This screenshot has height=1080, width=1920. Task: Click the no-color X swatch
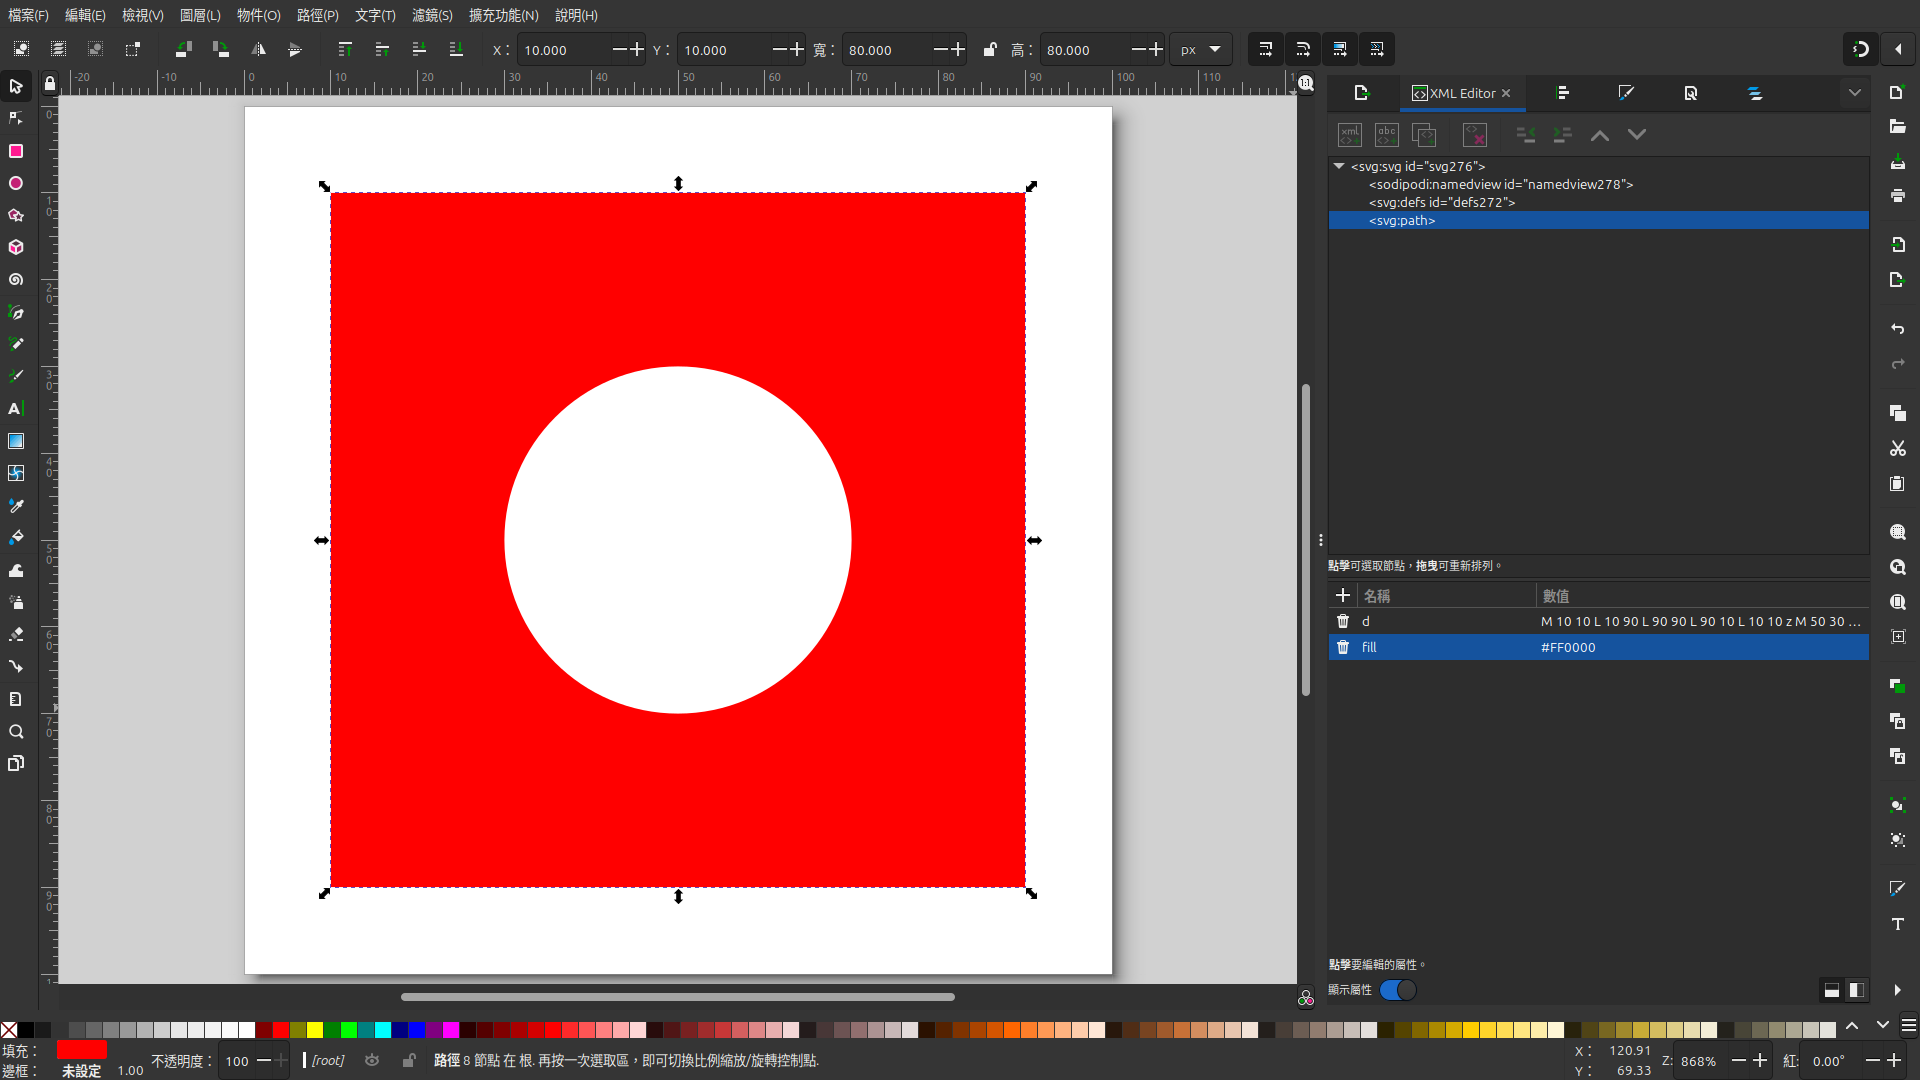(x=9, y=1030)
